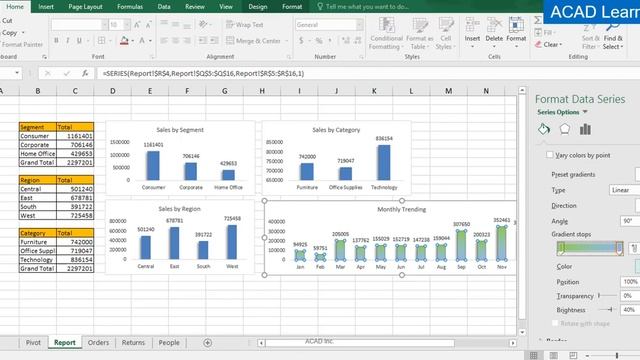Expand the Series Options dropdown arrow
The image size is (640, 360).
585,112
